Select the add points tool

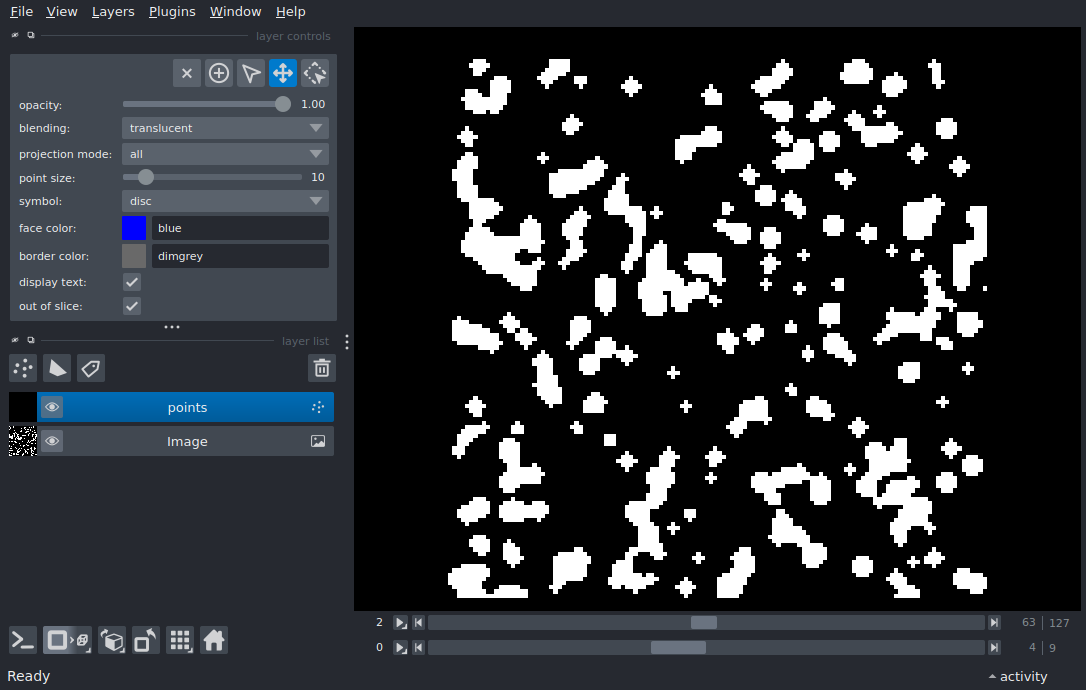tap(219, 73)
